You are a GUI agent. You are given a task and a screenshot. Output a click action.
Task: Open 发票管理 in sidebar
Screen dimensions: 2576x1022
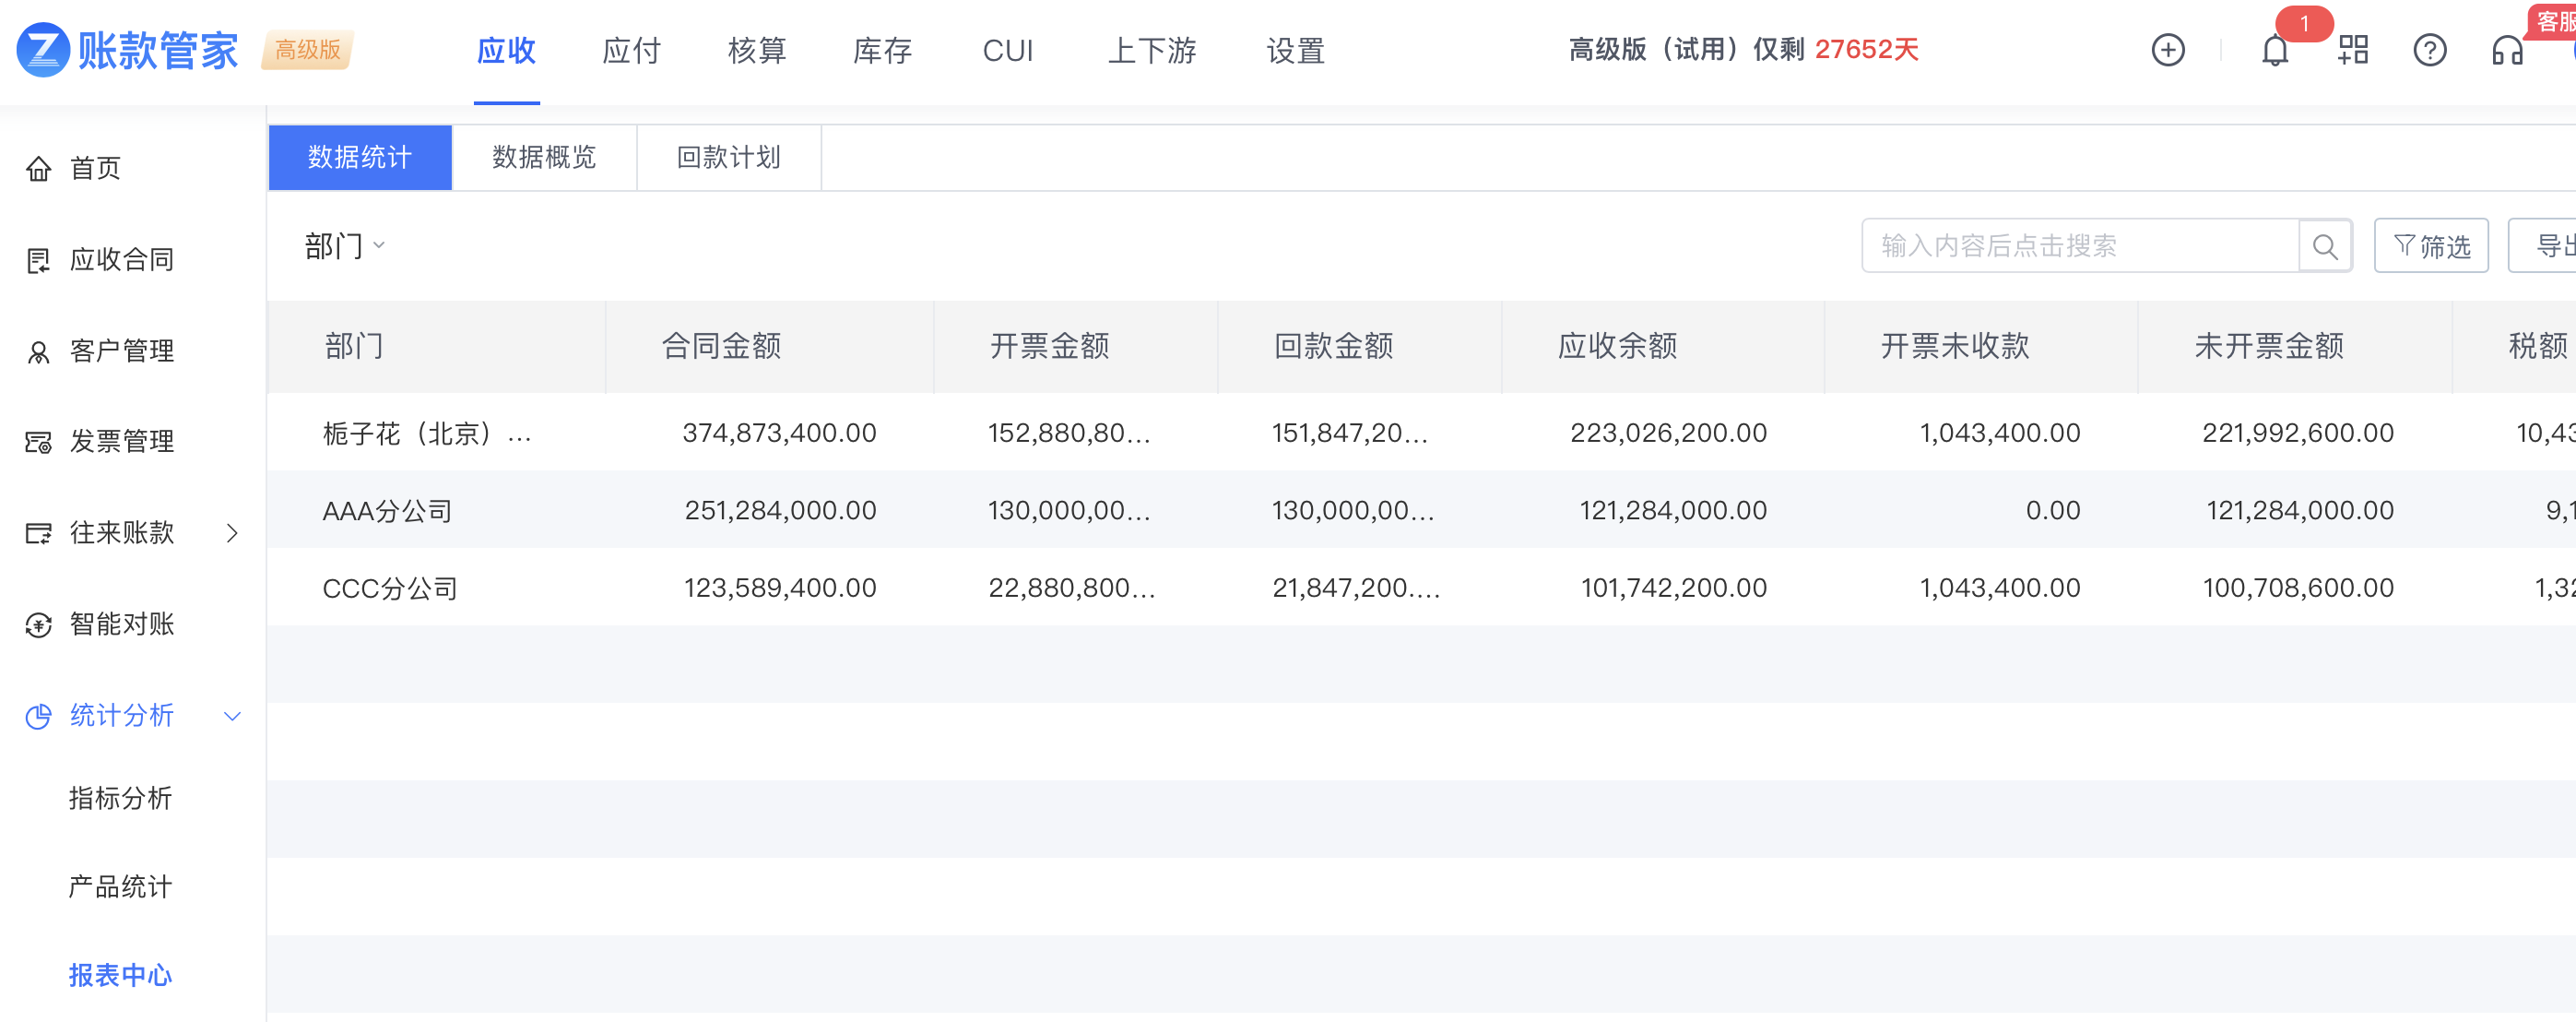pos(122,442)
